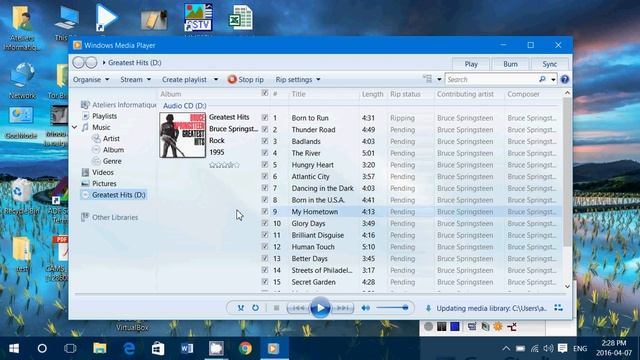Screen dimensions: 640x360
Task: Open Microsoft Edge on the taskbar
Action: pos(129,348)
